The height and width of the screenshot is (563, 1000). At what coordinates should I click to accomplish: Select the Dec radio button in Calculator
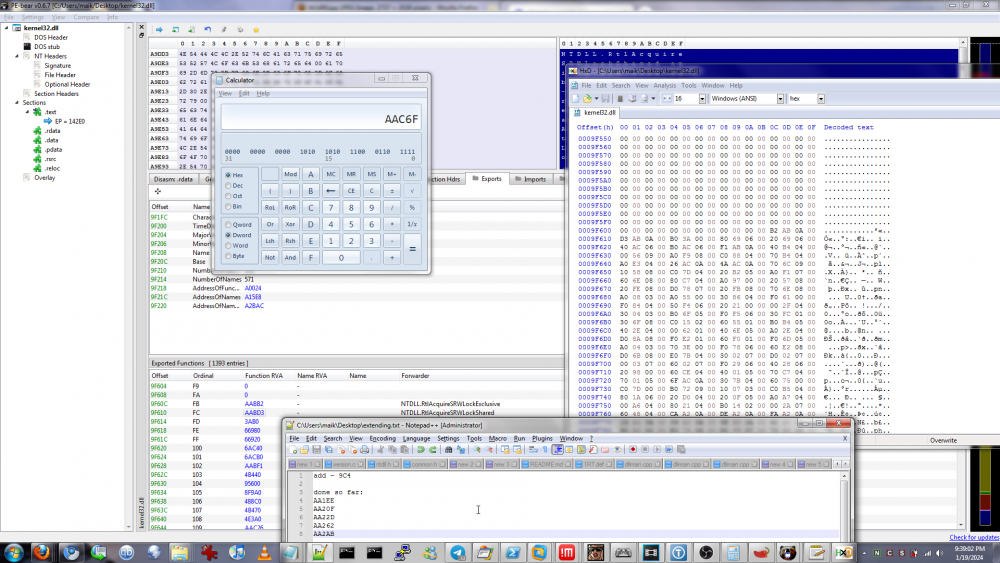click(x=229, y=185)
